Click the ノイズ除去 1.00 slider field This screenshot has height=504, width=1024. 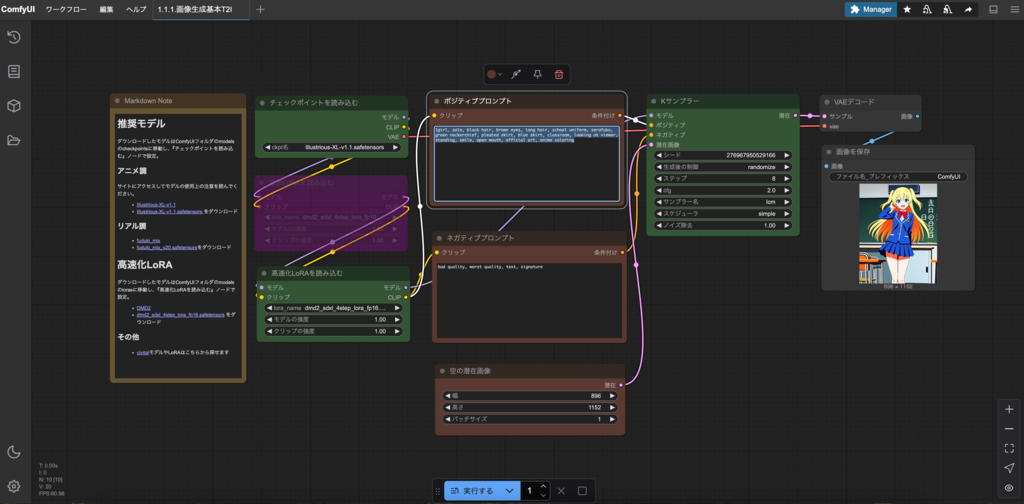click(723, 225)
